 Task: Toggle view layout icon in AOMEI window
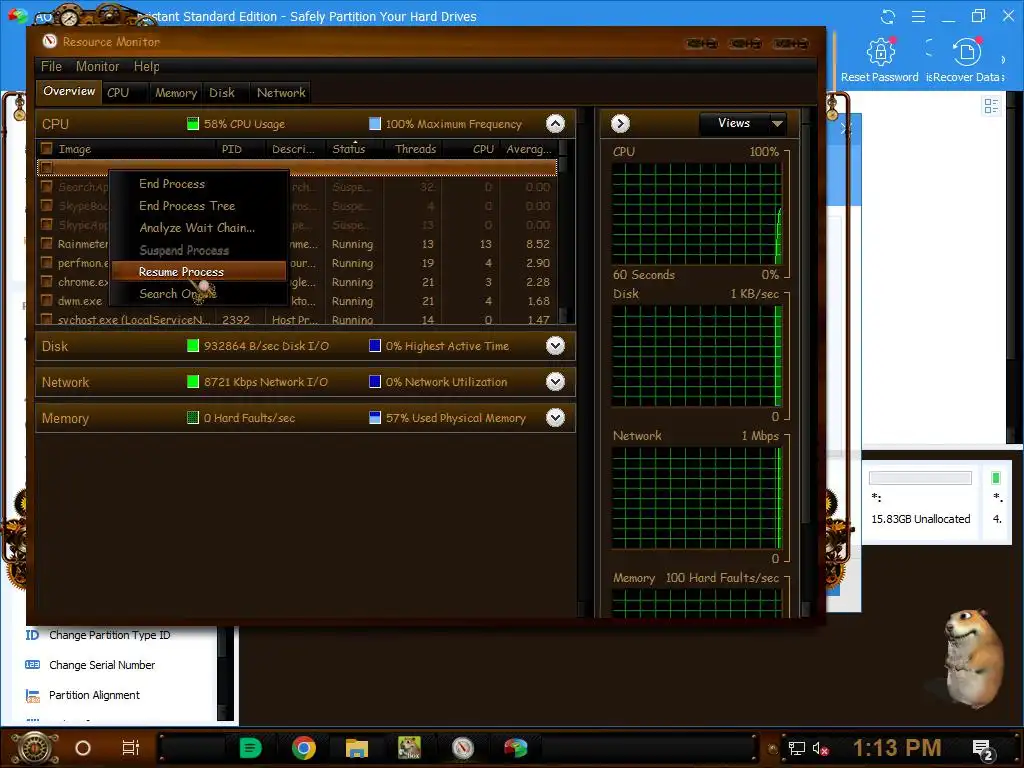tap(991, 106)
